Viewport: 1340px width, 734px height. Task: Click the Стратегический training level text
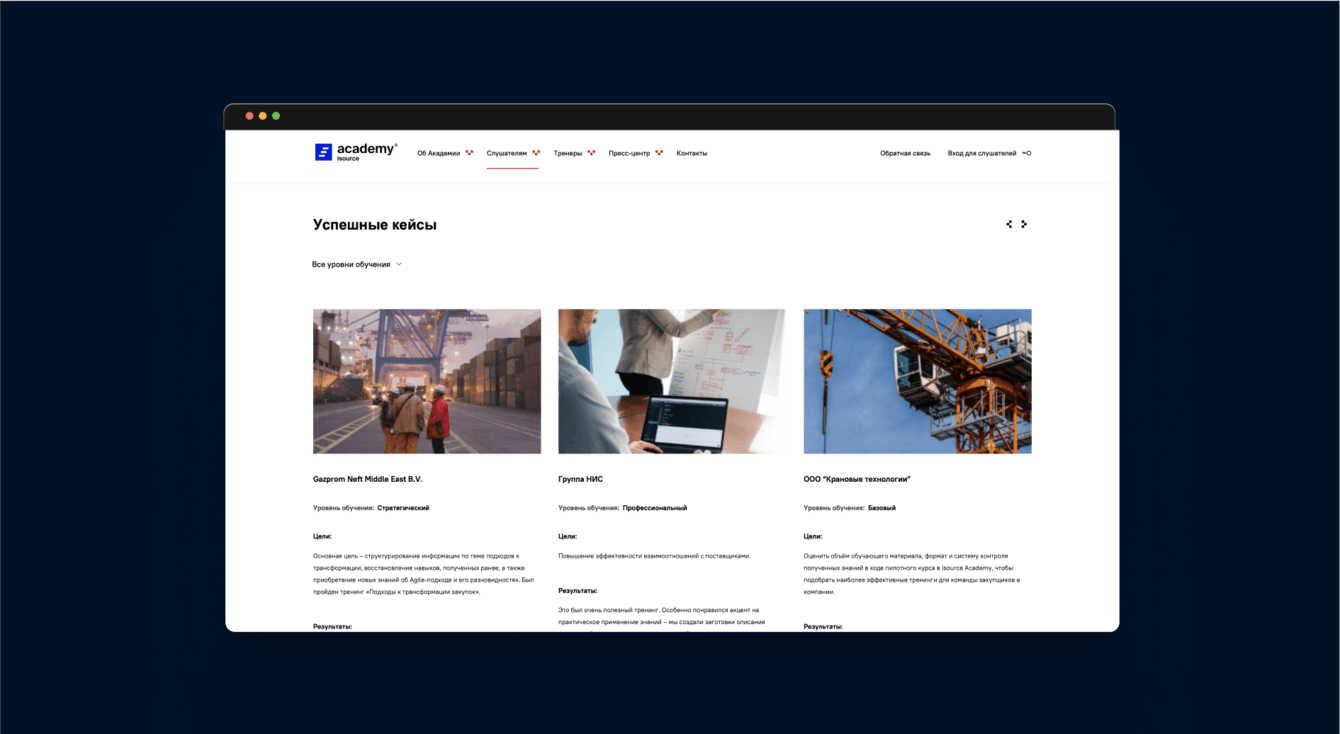tap(403, 508)
